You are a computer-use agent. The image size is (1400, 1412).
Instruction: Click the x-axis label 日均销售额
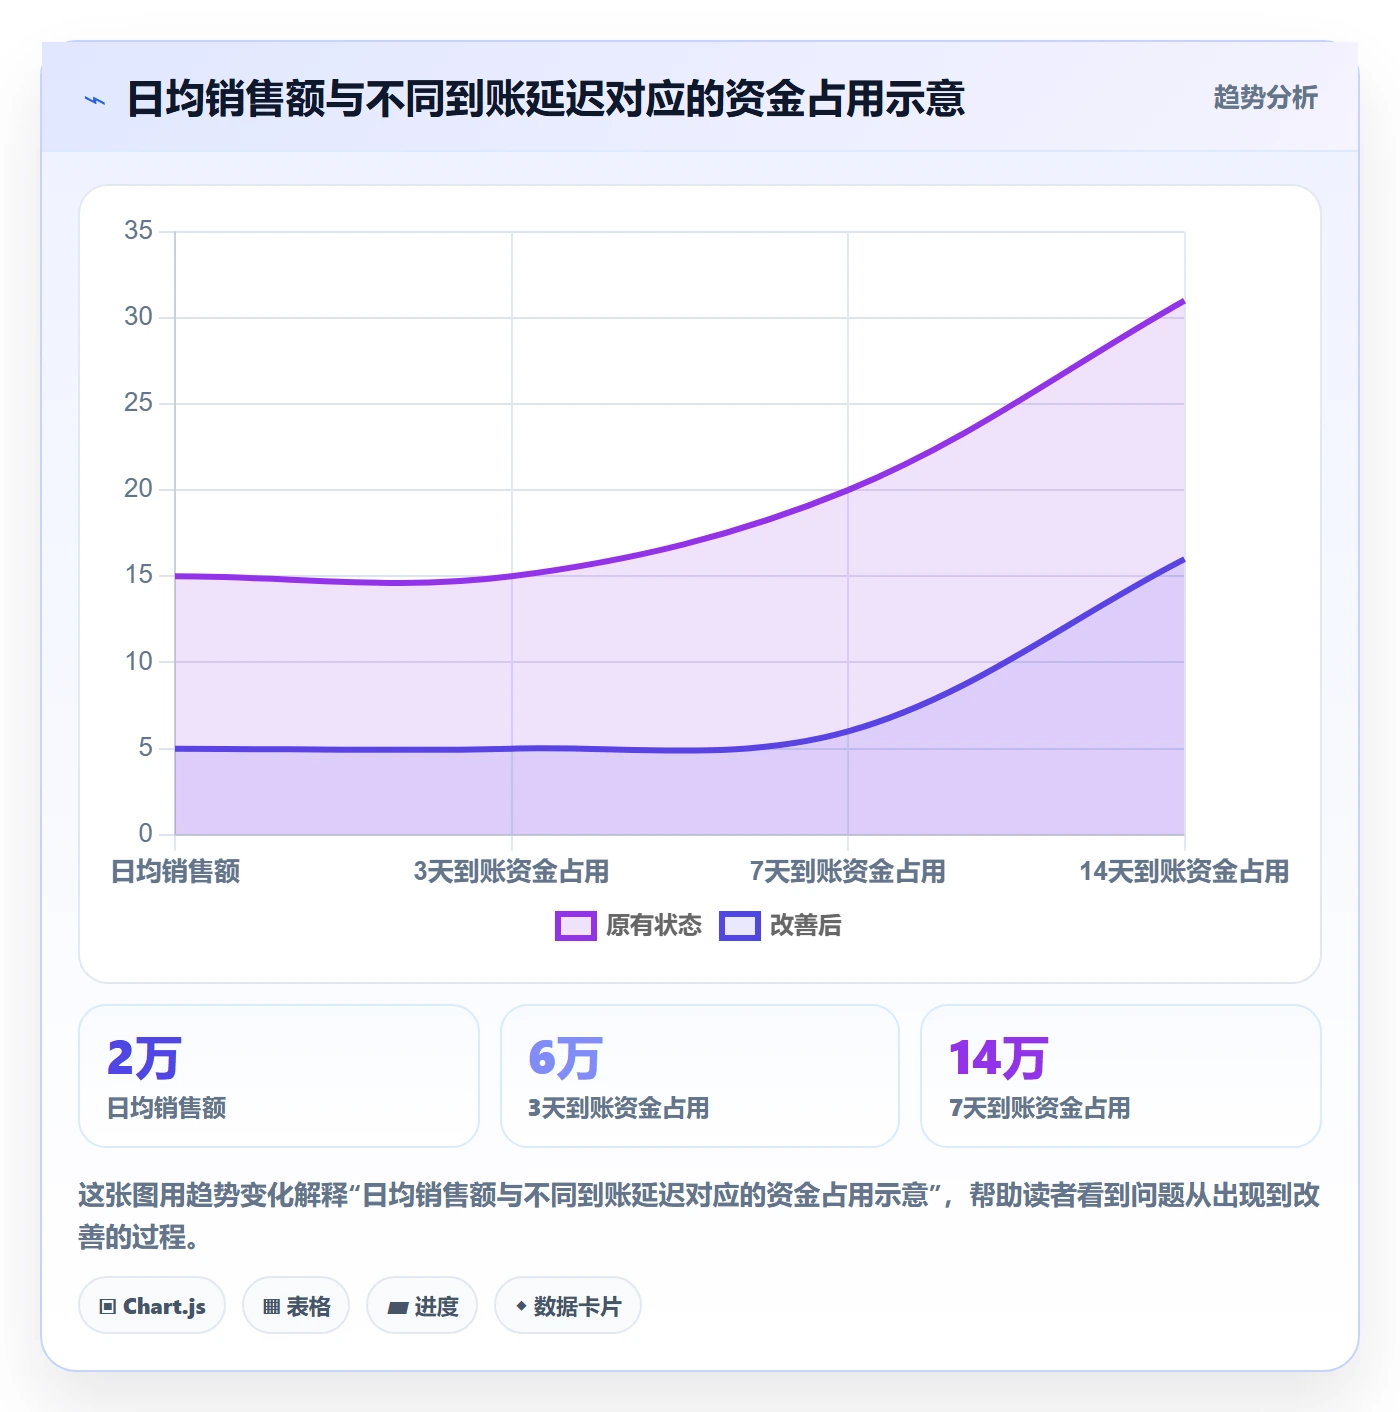tap(176, 872)
